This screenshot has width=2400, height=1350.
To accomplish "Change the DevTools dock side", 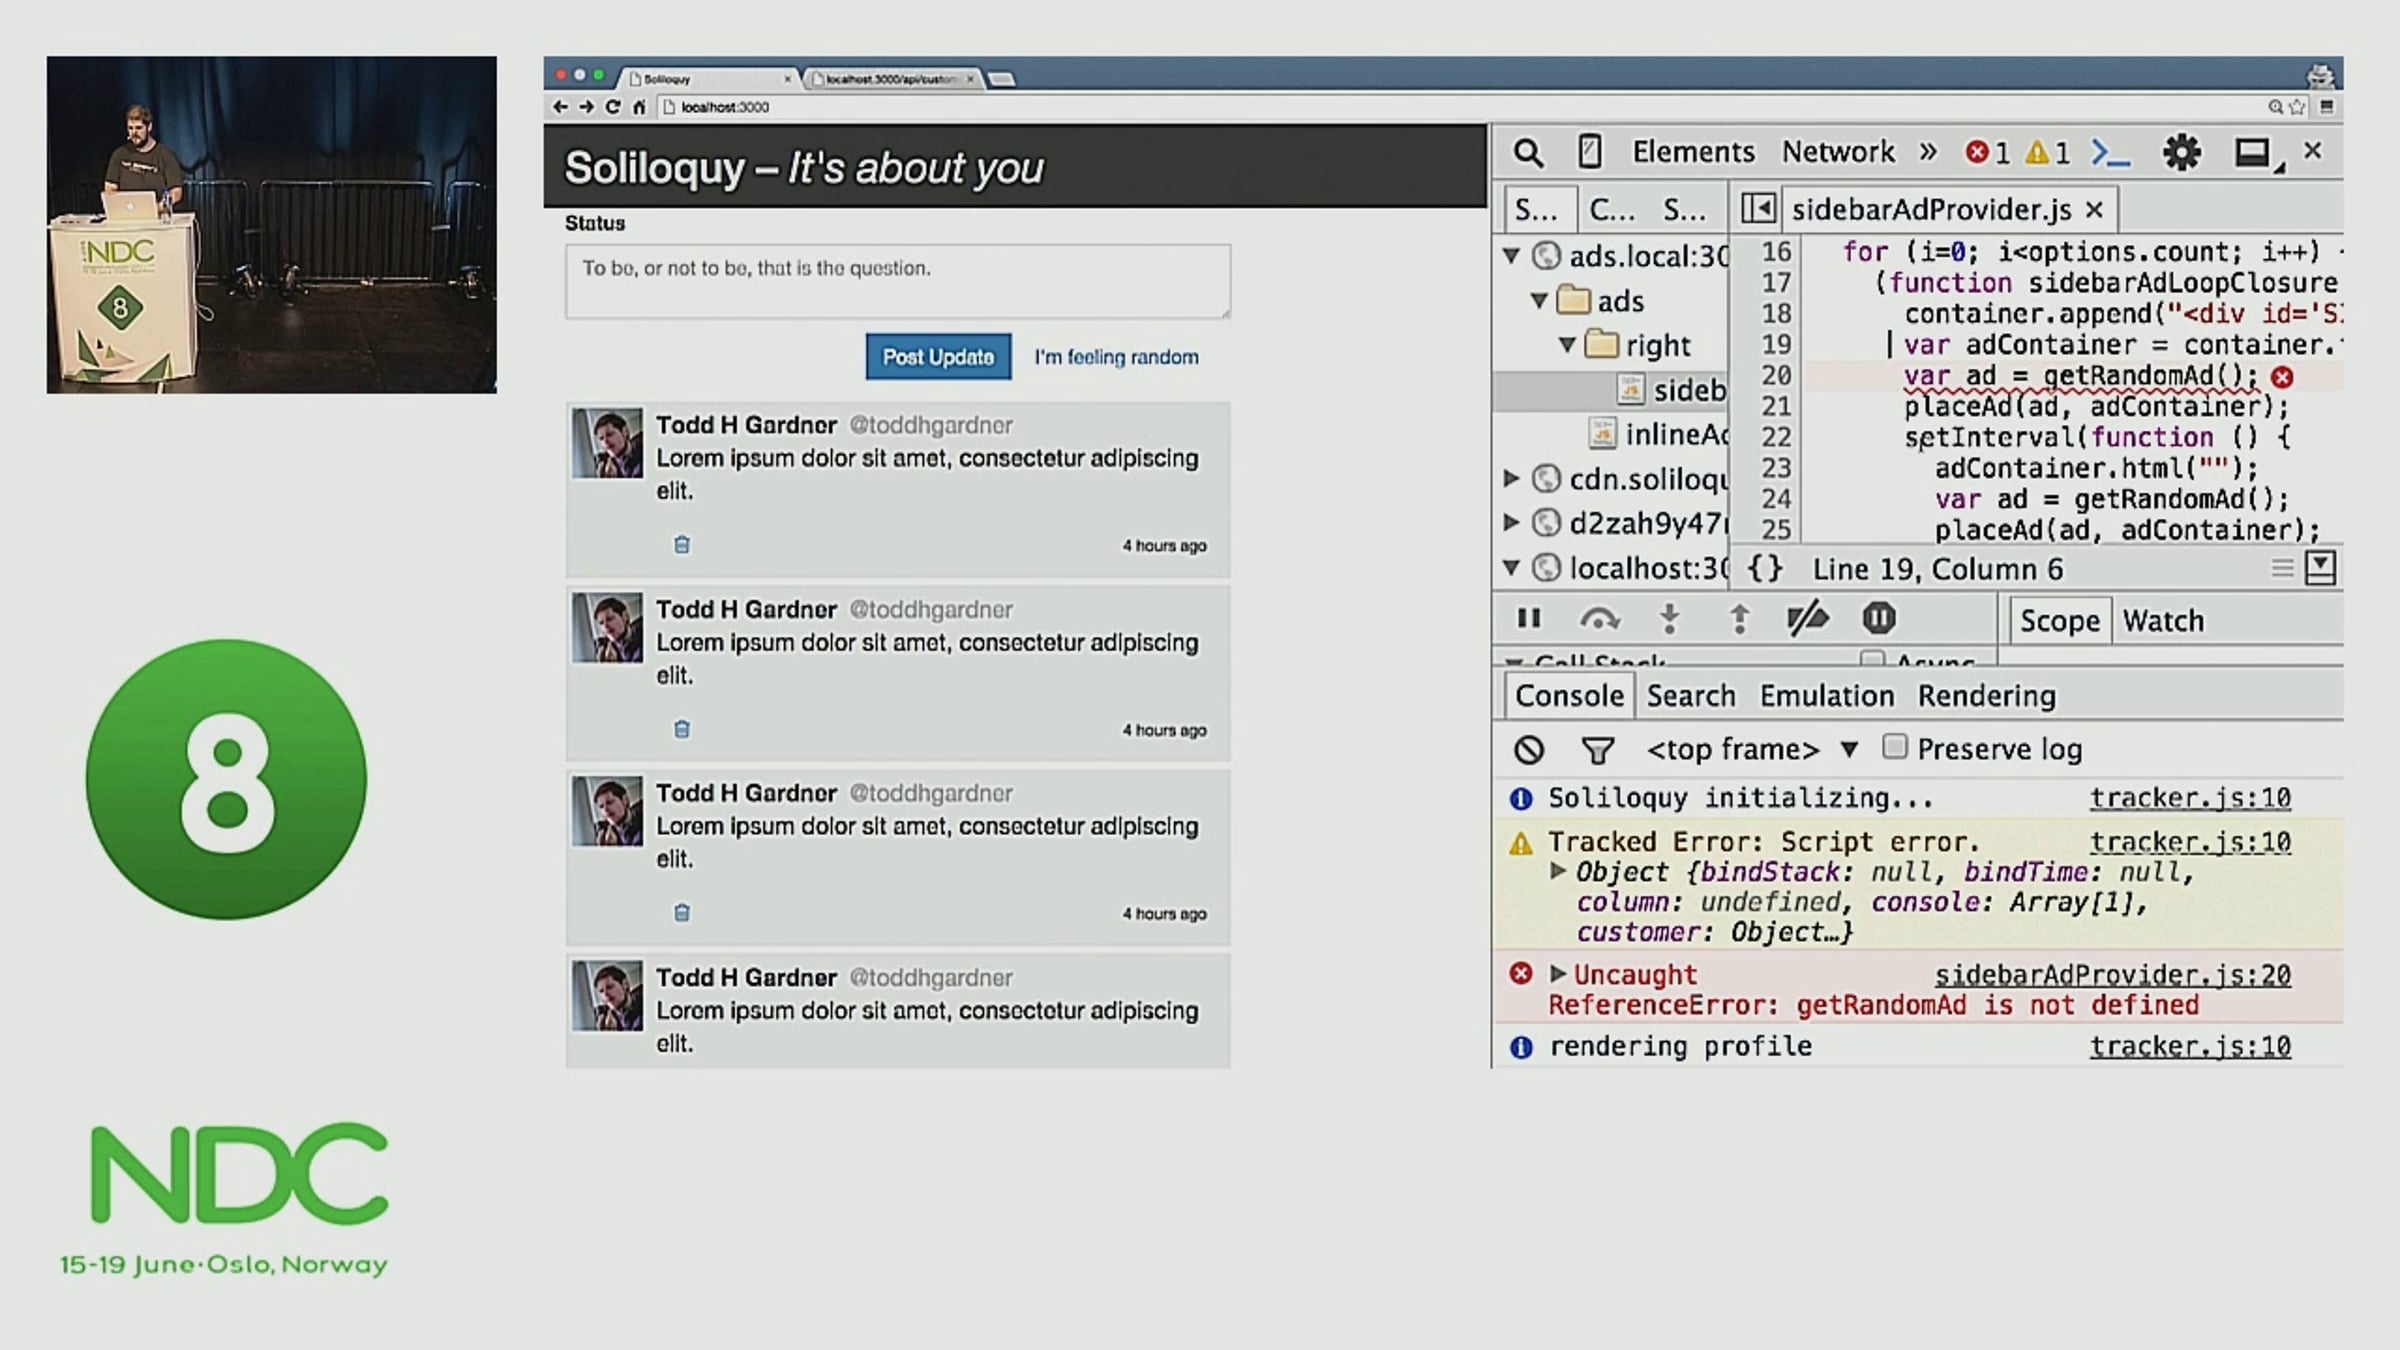I will [x=2255, y=153].
